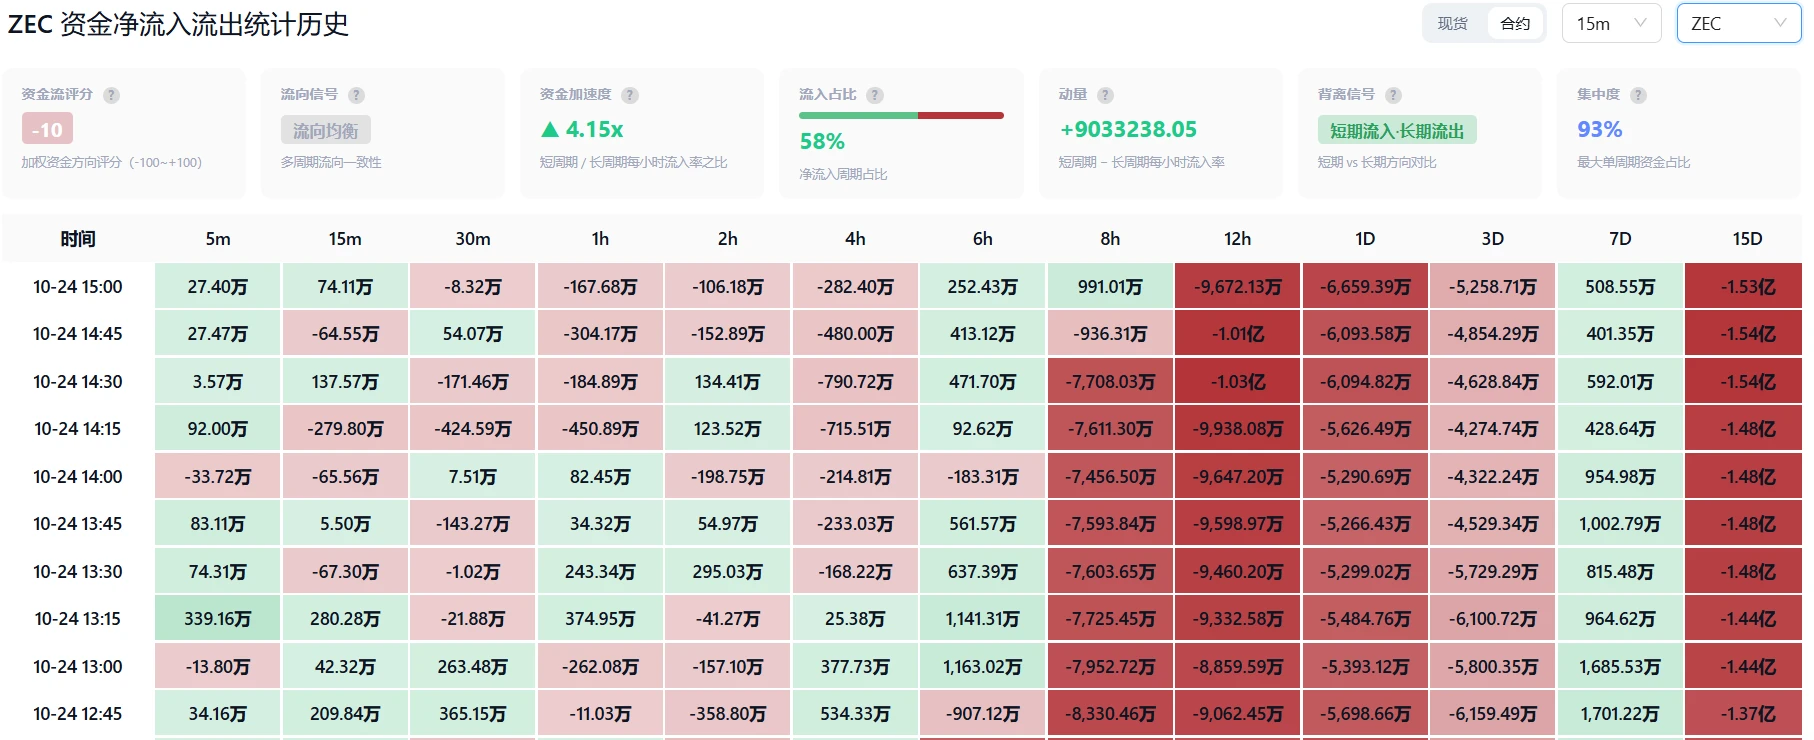The height and width of the screenshot is (740, 1814).
Task: Switch to 合约 futures market
Action: (x=1515, y=23)
